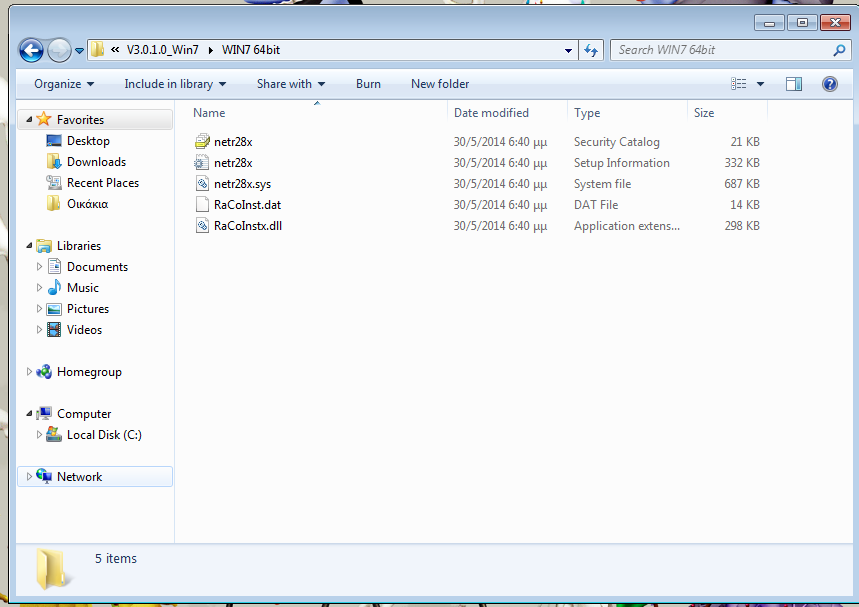Click the folder icon in the address bar

tap(98, 50)
